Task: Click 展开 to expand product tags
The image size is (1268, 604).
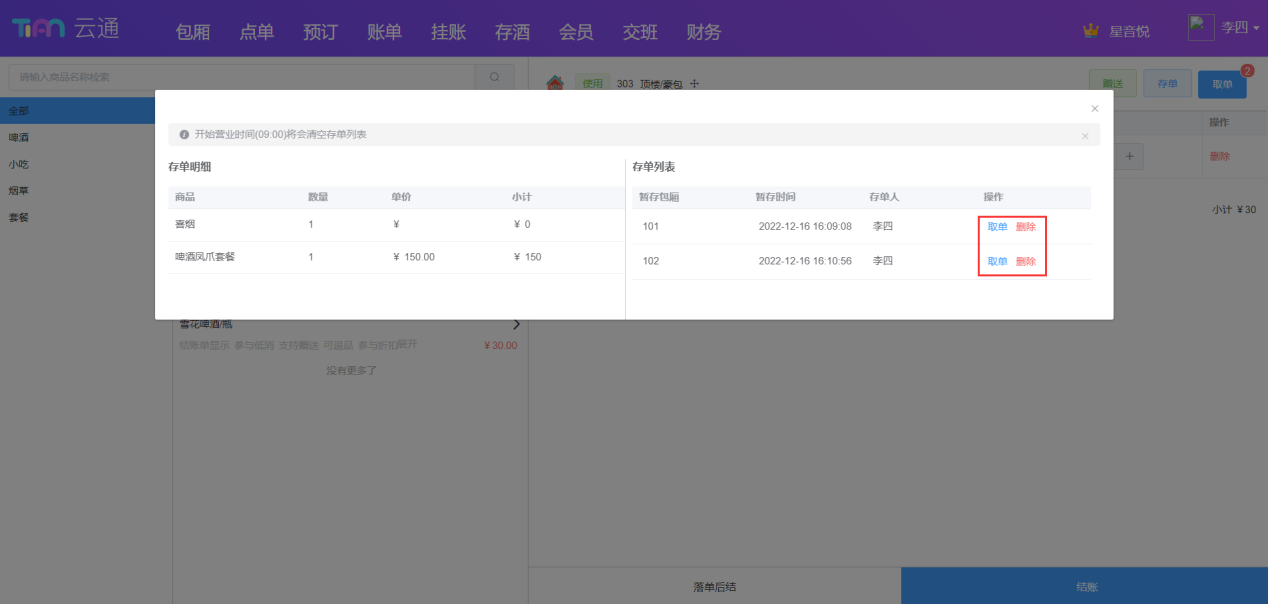Action: click(x=406, y=345)
